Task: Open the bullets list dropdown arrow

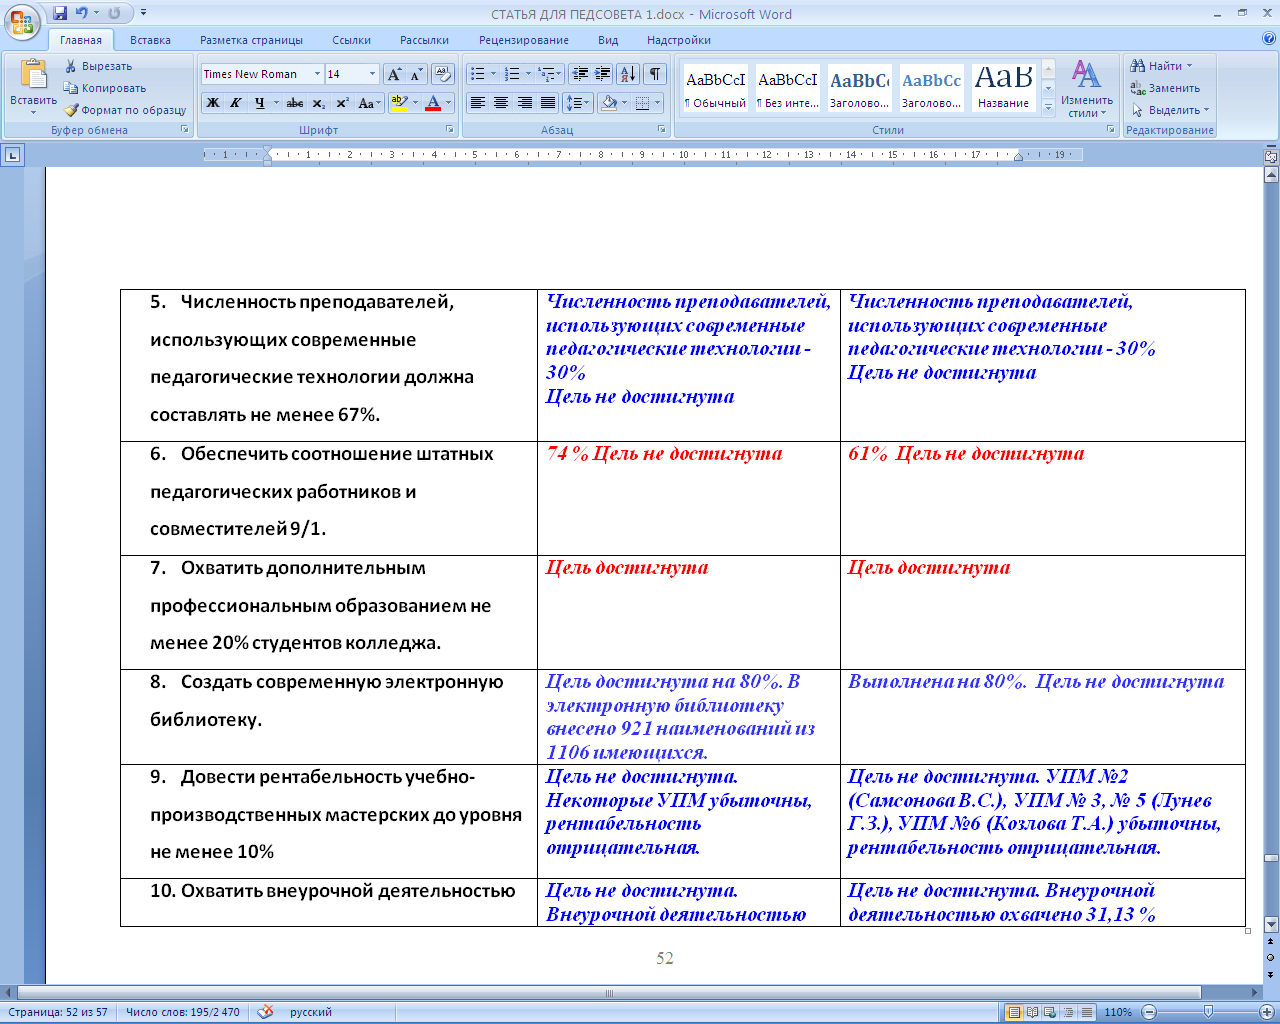Action: point(493,75)
